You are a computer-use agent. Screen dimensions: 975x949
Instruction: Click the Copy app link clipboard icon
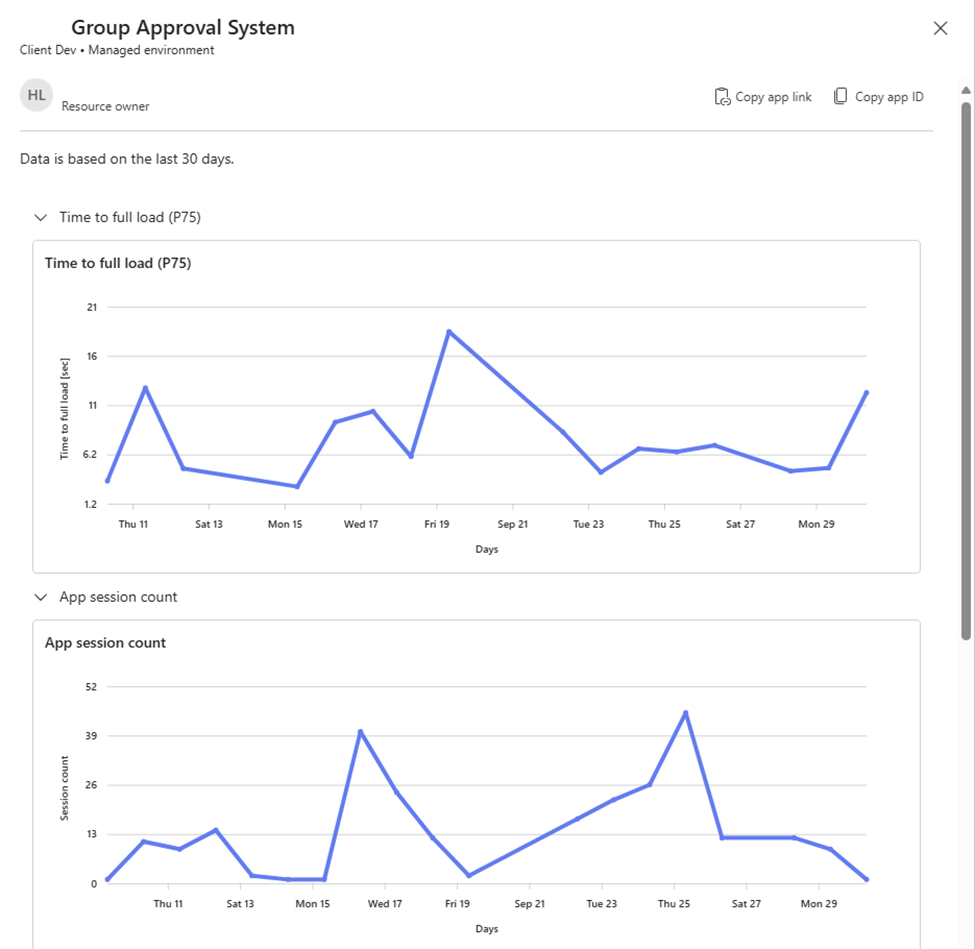(722, 96)
